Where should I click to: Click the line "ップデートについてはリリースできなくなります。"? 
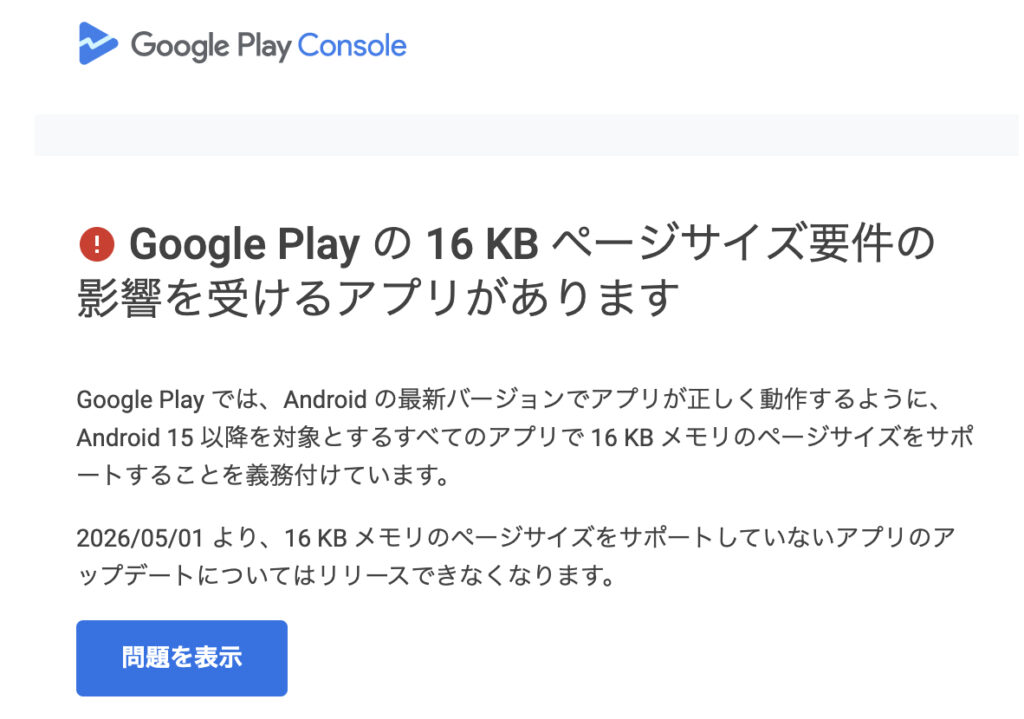(346, 575)
